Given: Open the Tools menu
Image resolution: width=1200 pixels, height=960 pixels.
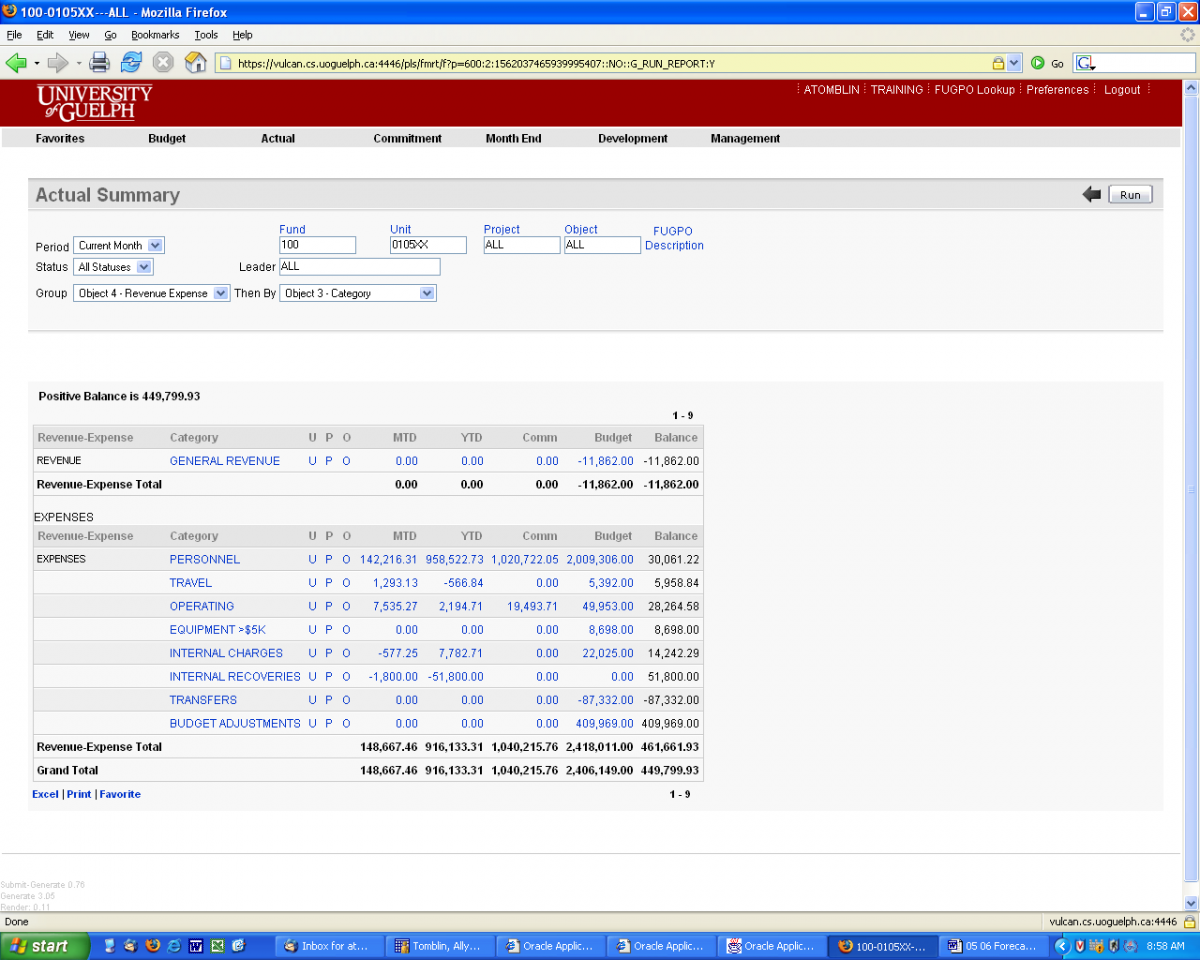Looking at the screenshot, I should pos(206,35).
